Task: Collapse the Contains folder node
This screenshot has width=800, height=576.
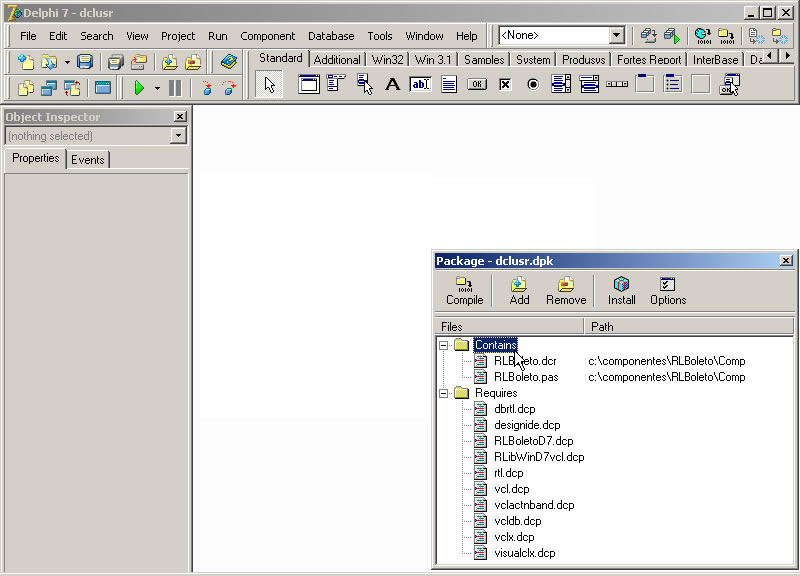Action: click(x=444, y=345)
